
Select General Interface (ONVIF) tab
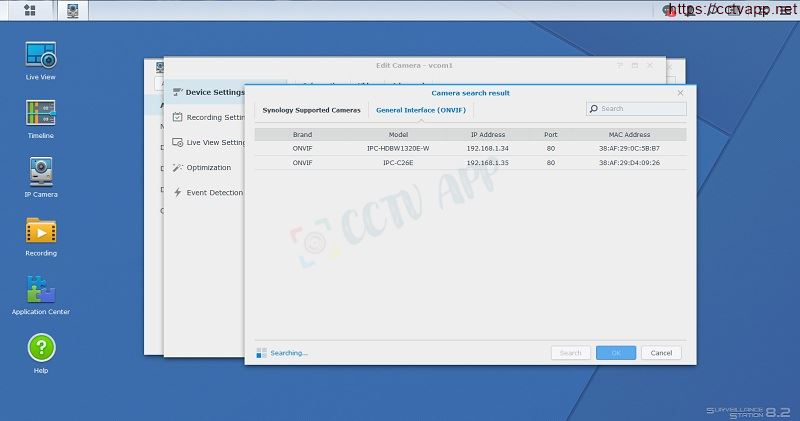tap(420, 109)
